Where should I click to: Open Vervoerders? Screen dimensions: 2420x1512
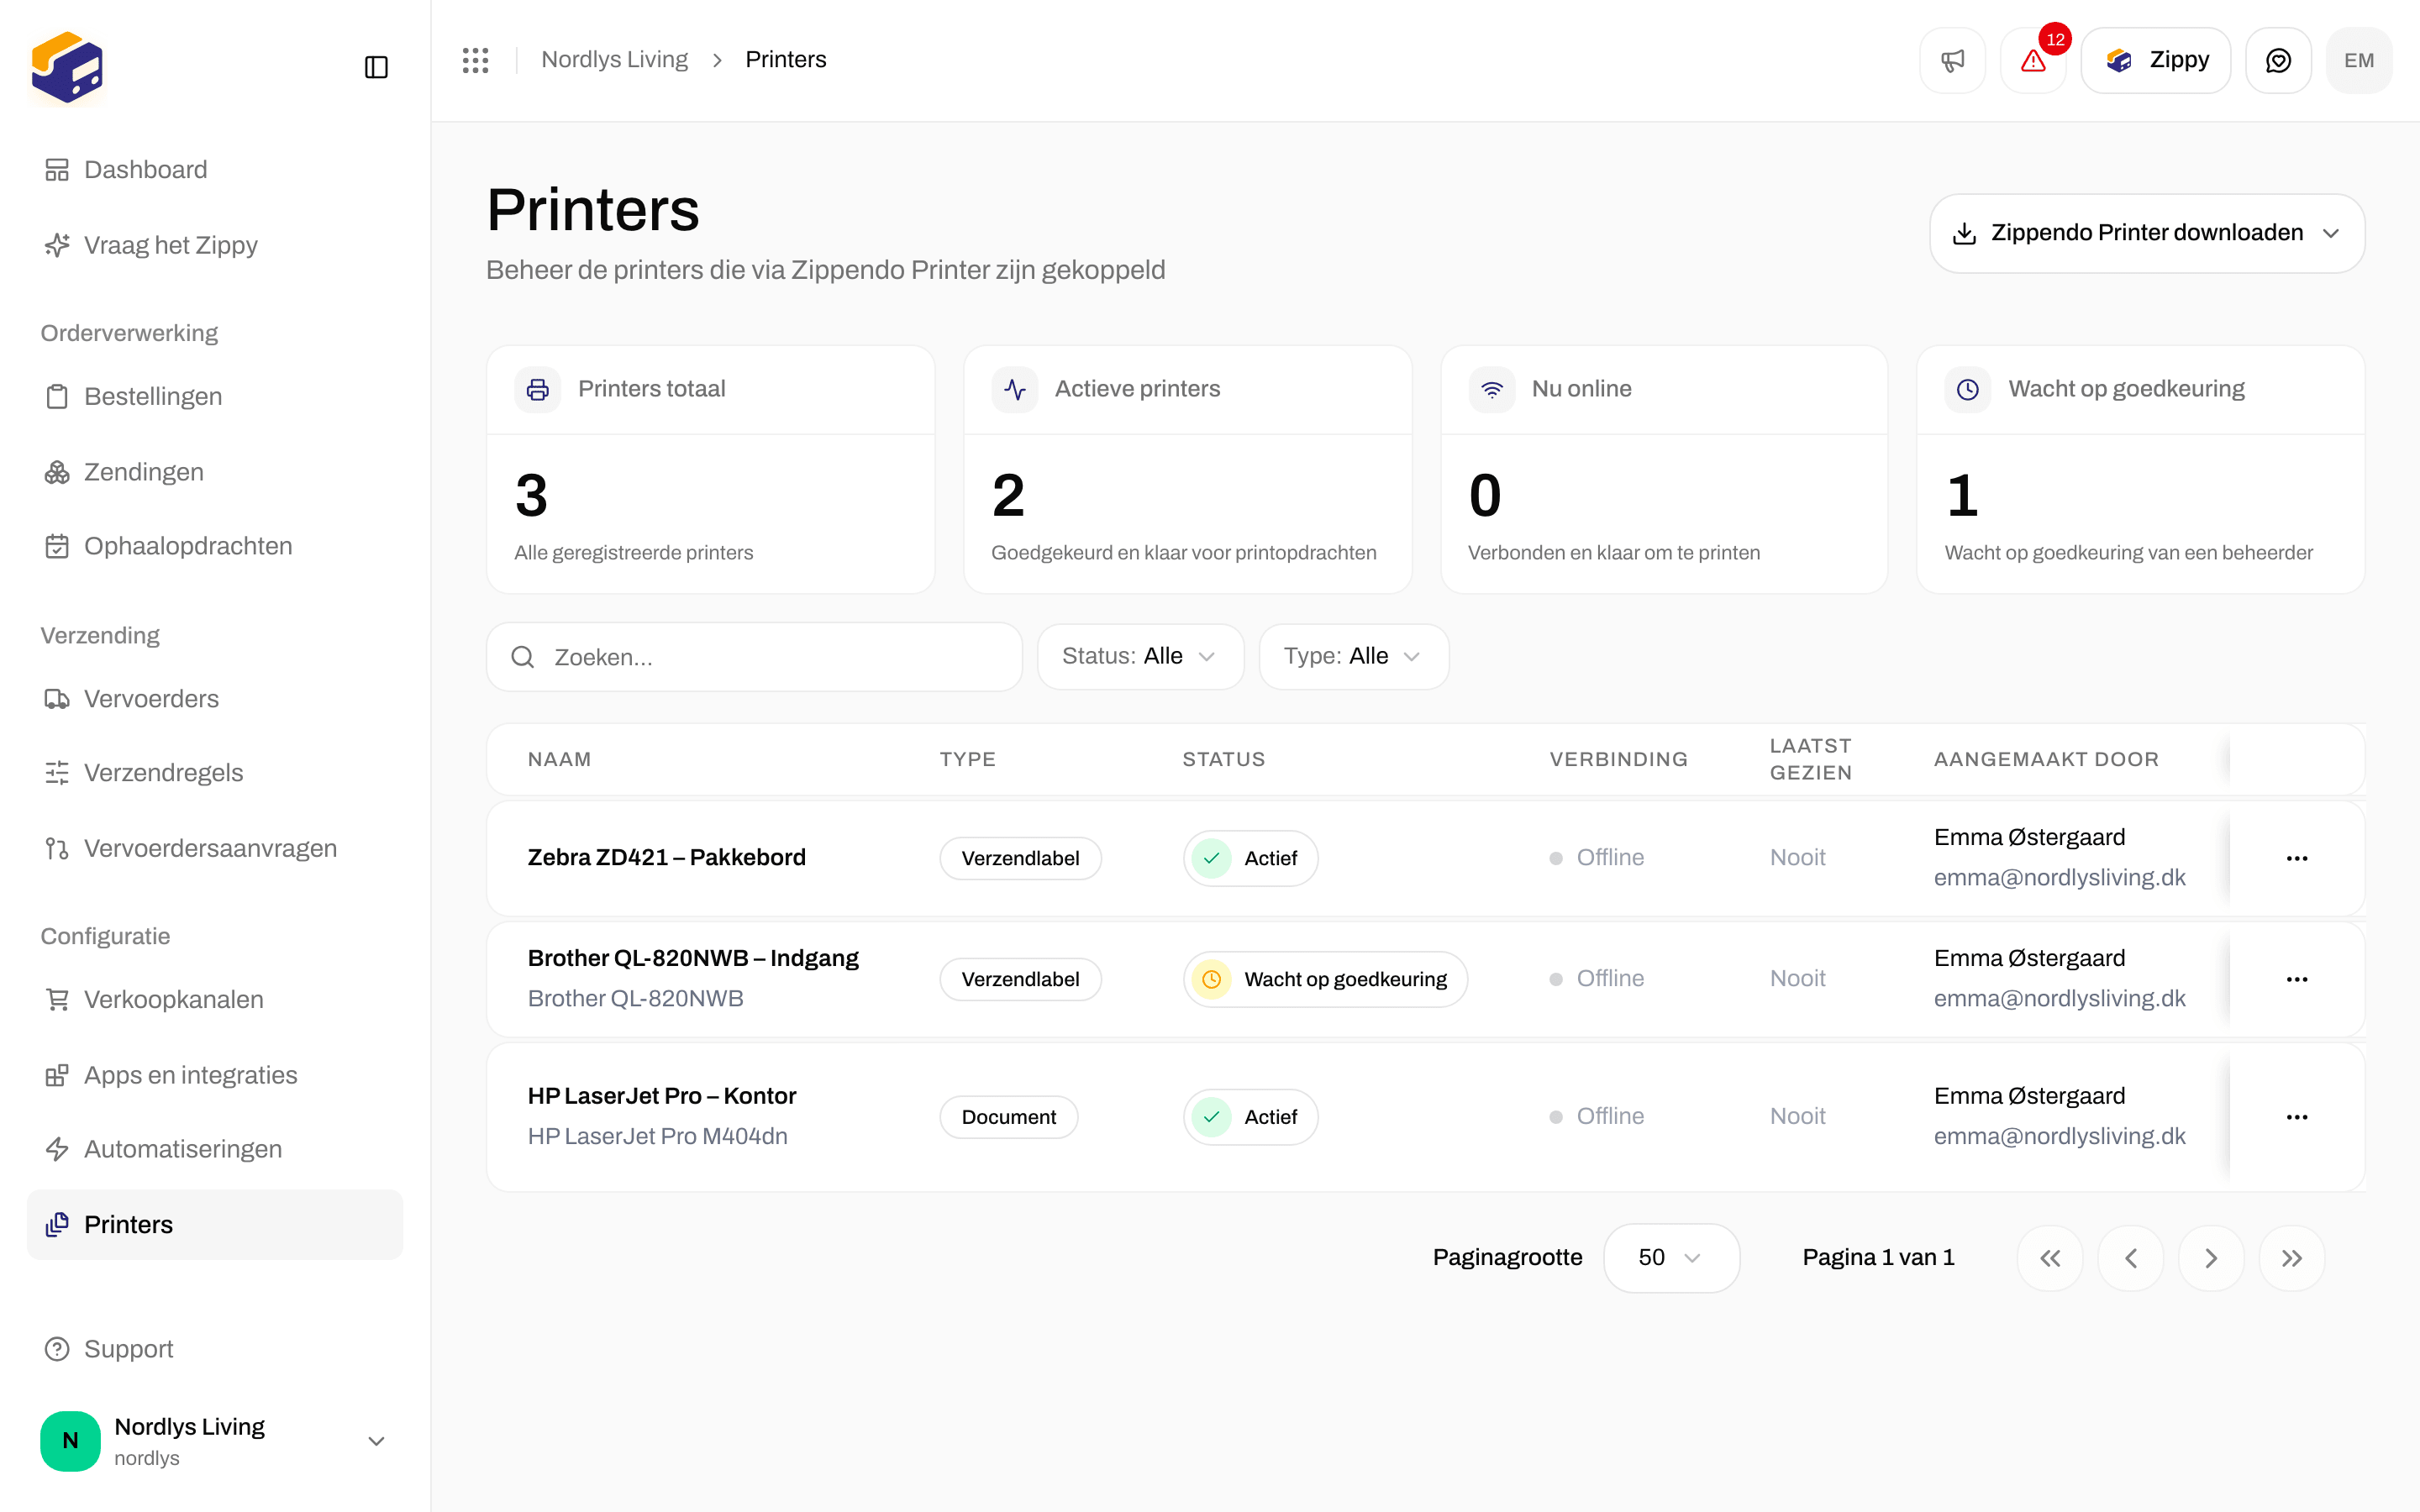click(x=215, y=699)
